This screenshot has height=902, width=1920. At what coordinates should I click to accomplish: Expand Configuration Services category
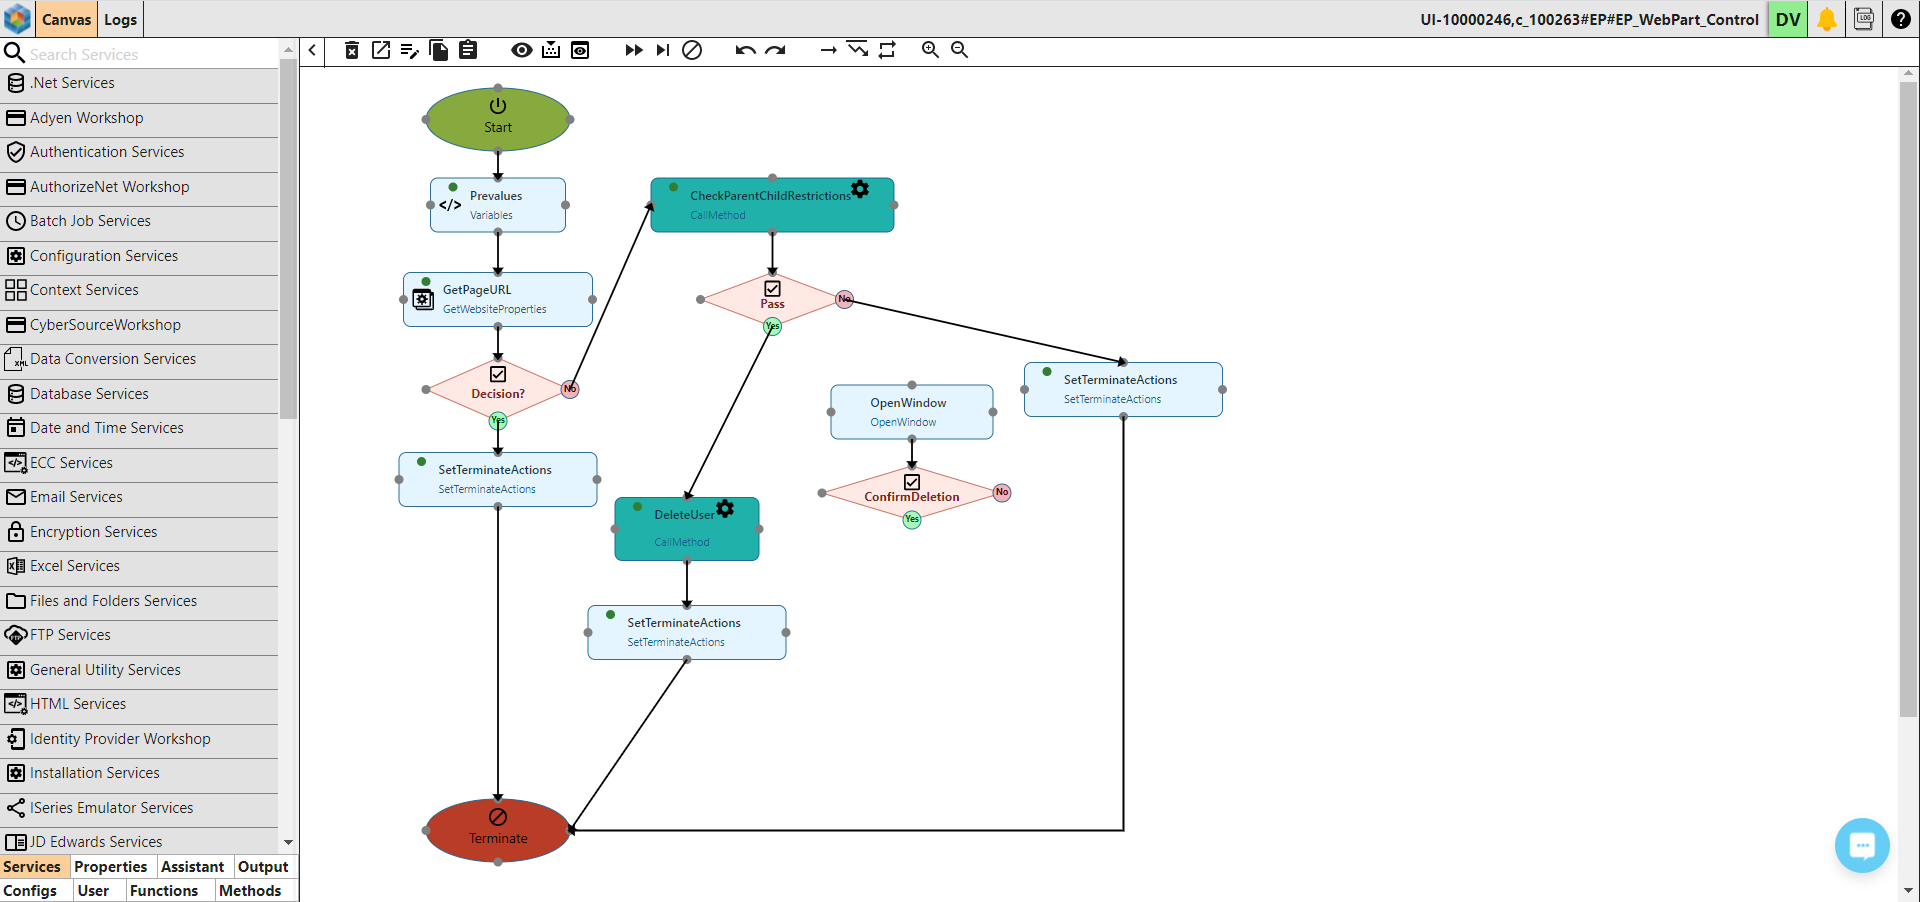pos(139,256)
